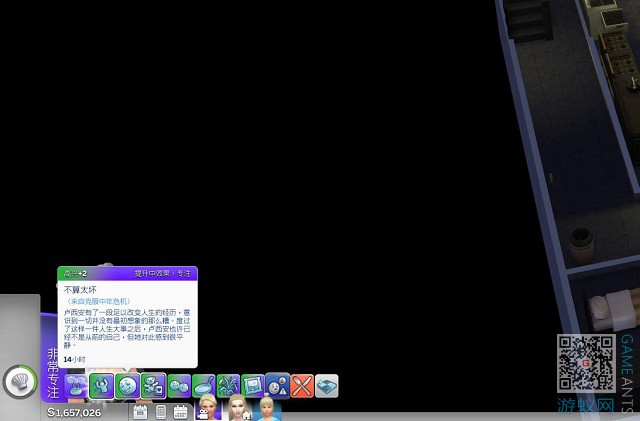Select the orange crossed fork and knife moodlet
The image size is (640, 421).
tap(302, 386)
